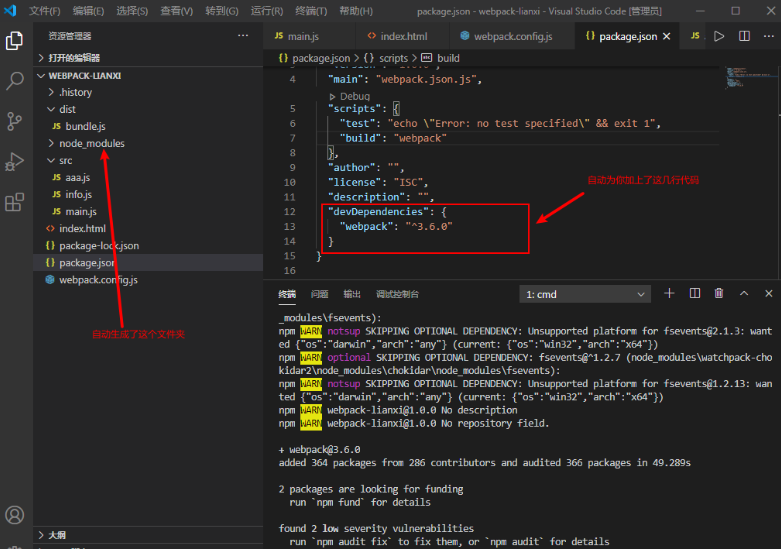Select package.json in the file tree
781x549 pixels.
click(148, 263)
